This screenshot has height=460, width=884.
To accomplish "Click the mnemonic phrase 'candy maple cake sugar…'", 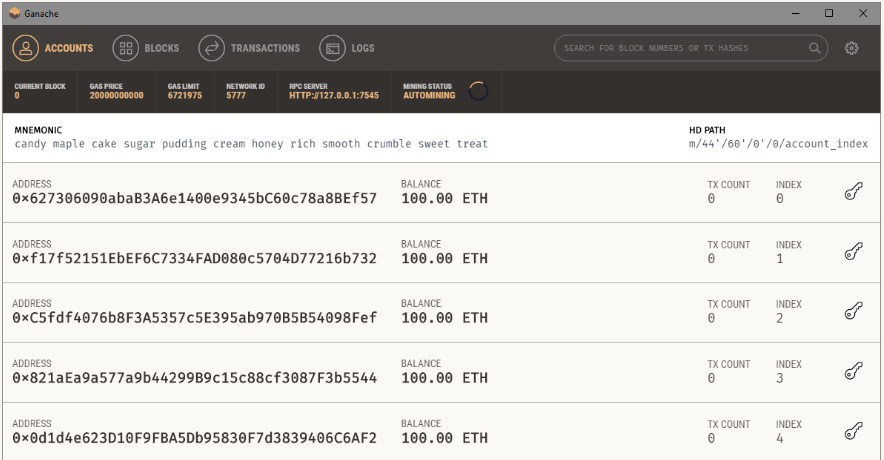I will [x=251, y=144].
